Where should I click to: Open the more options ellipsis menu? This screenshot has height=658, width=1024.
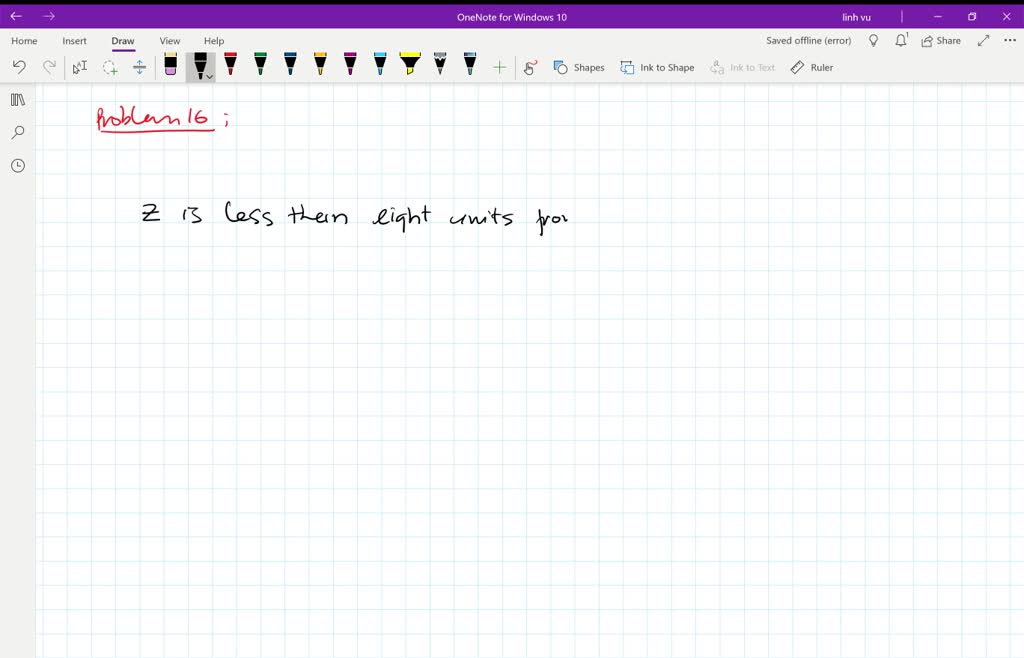click(x=1009, y=41)
